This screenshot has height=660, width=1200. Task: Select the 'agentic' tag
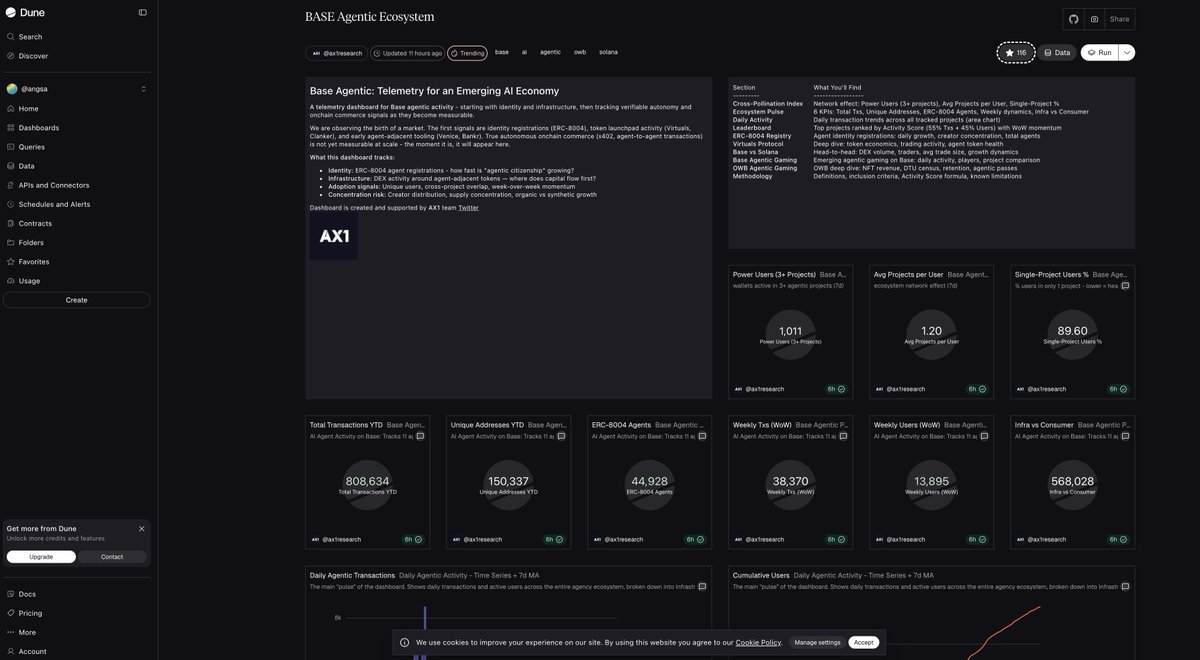[x=550, y=52]
